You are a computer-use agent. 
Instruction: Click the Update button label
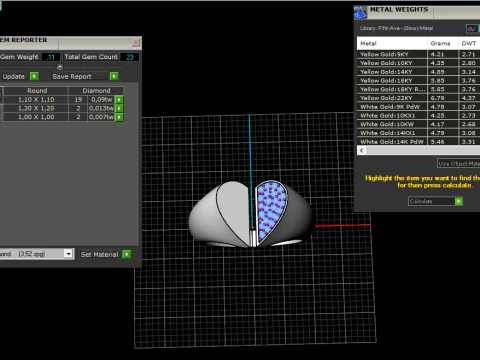[x=14, y=76]
